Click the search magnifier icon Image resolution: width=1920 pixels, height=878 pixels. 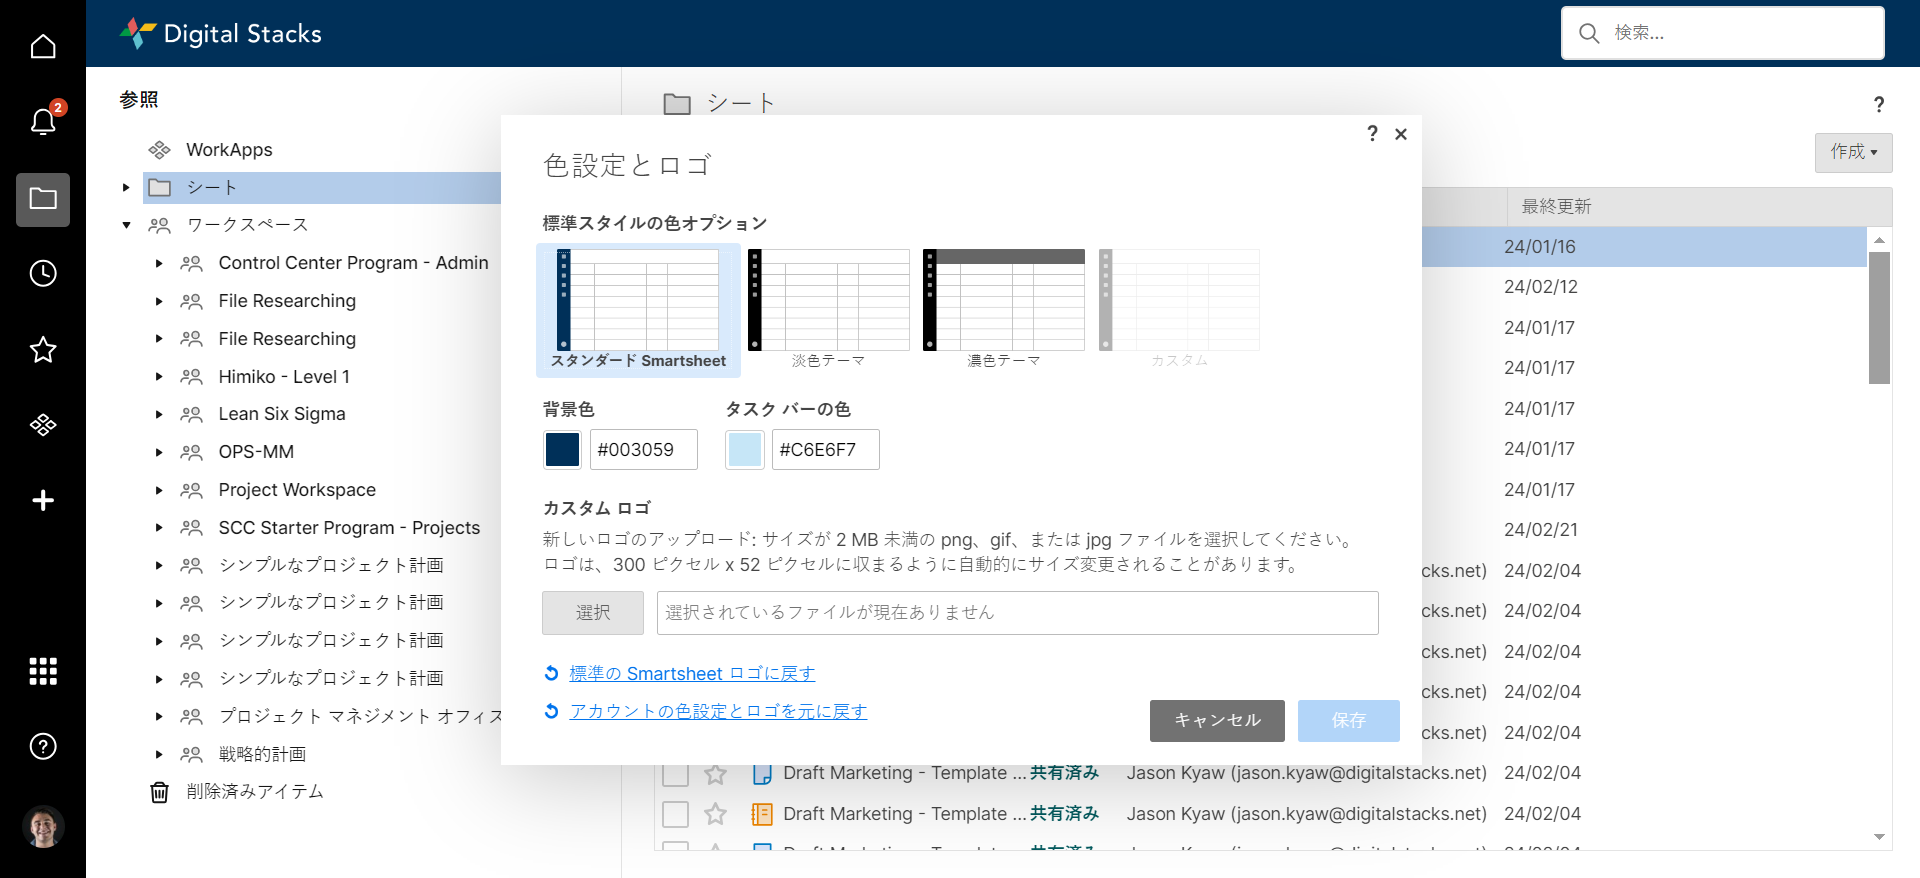pos(1589,33)
